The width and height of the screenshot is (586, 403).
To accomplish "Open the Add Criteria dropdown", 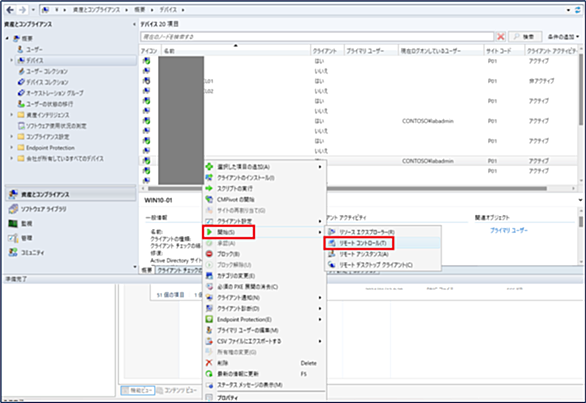I will click(x=563, y=37).
